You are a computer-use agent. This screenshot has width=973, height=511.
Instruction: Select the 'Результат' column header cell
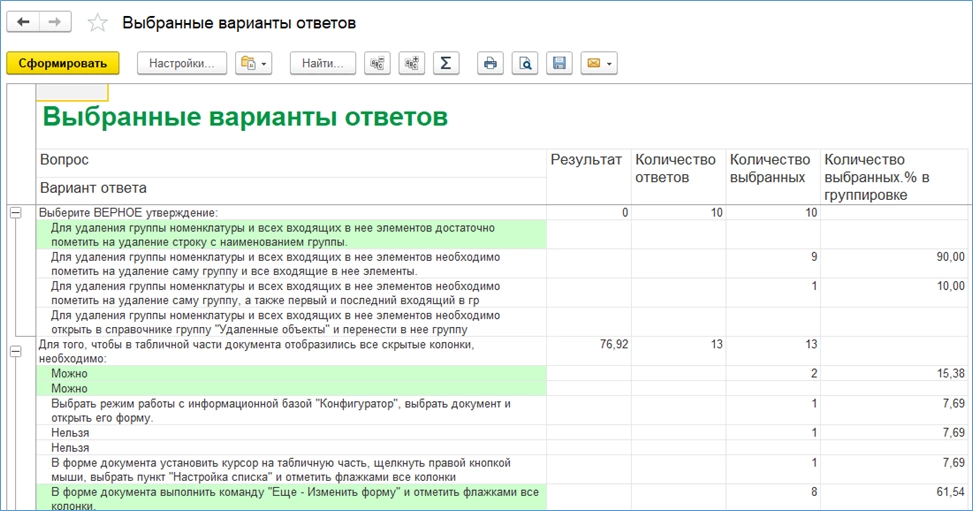586,160
